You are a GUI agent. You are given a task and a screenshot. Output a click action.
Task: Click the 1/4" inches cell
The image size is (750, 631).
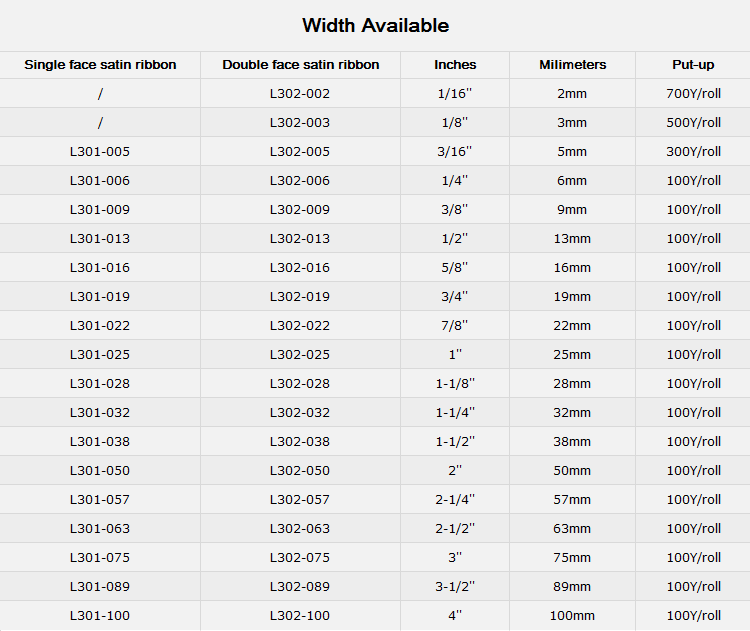[x=455, y=180]
